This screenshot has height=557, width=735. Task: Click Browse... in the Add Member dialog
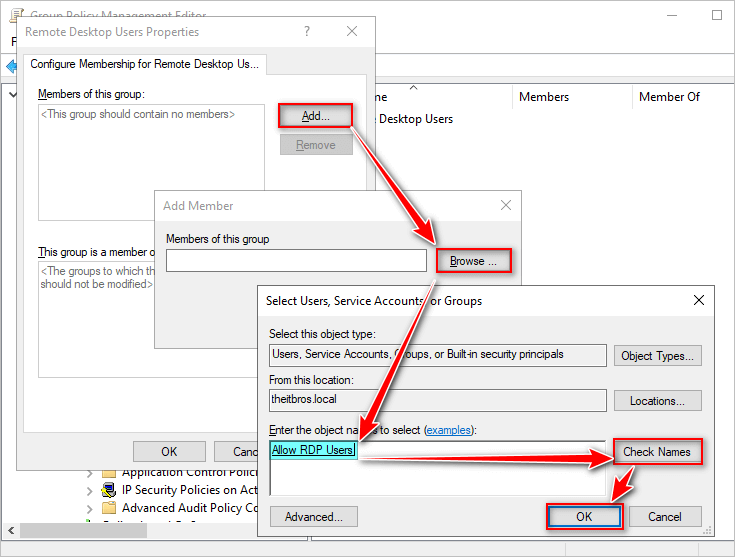click(473, 261)
